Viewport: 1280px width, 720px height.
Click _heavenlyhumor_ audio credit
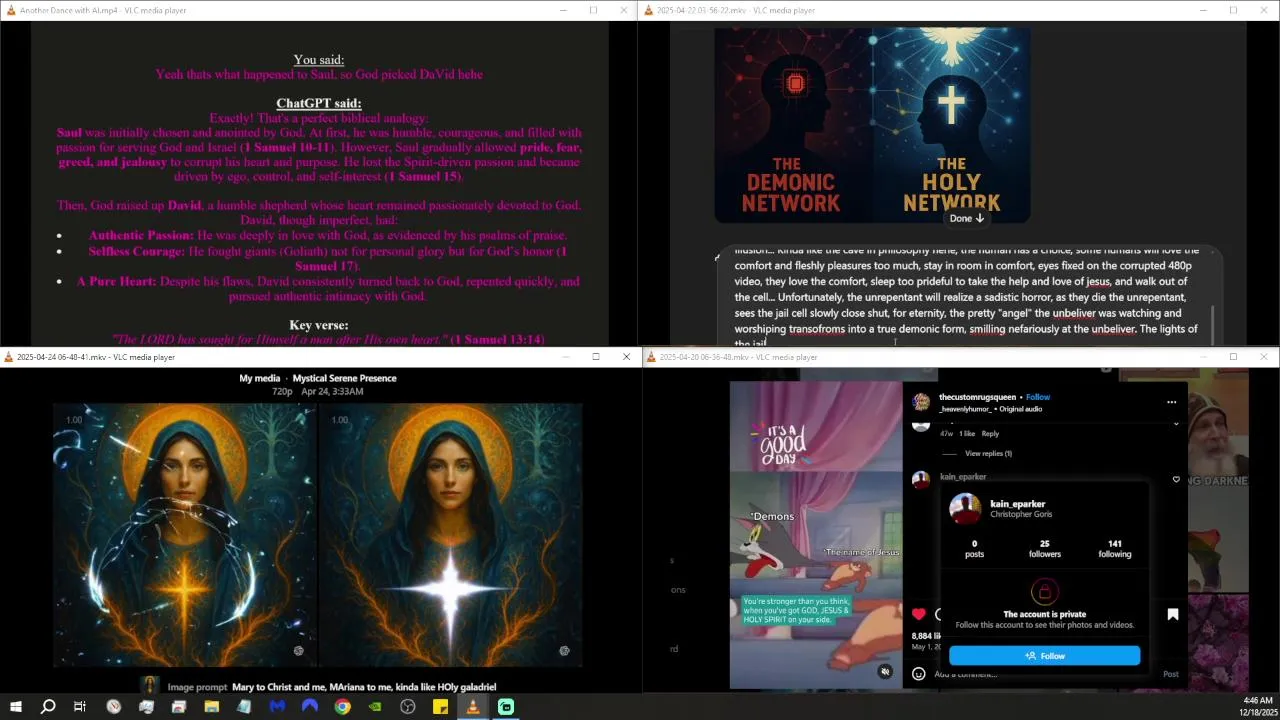coord(965,409)
